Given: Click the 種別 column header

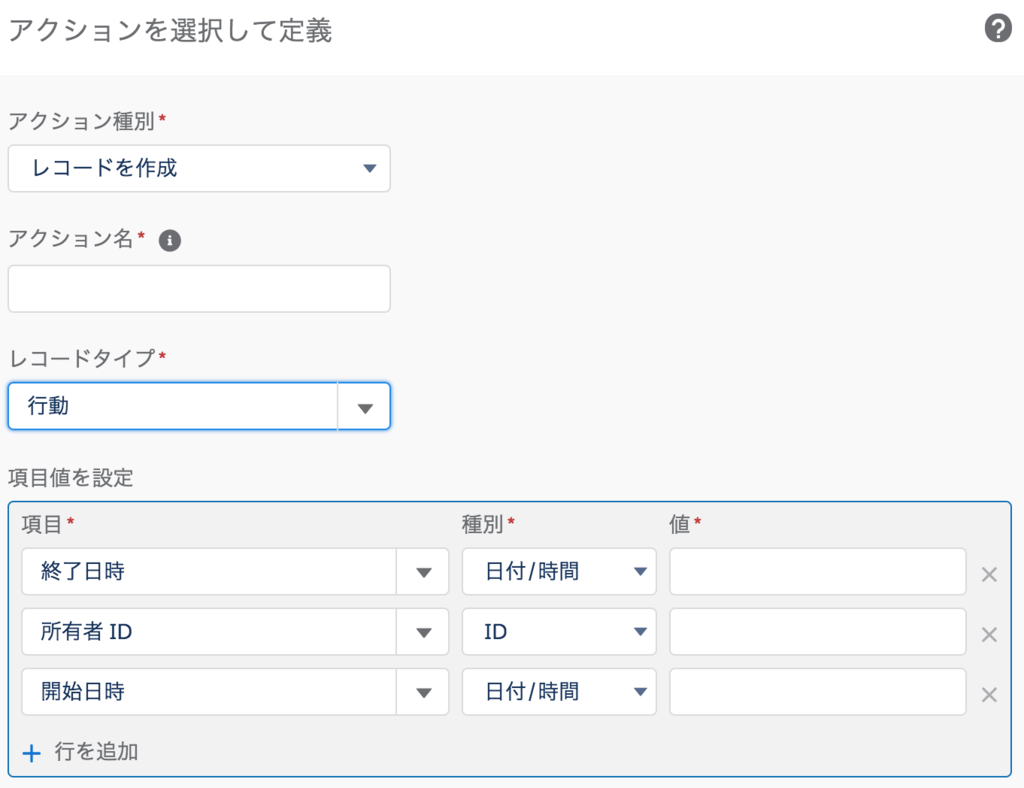Looking at the screenshot, I should 483,524.
